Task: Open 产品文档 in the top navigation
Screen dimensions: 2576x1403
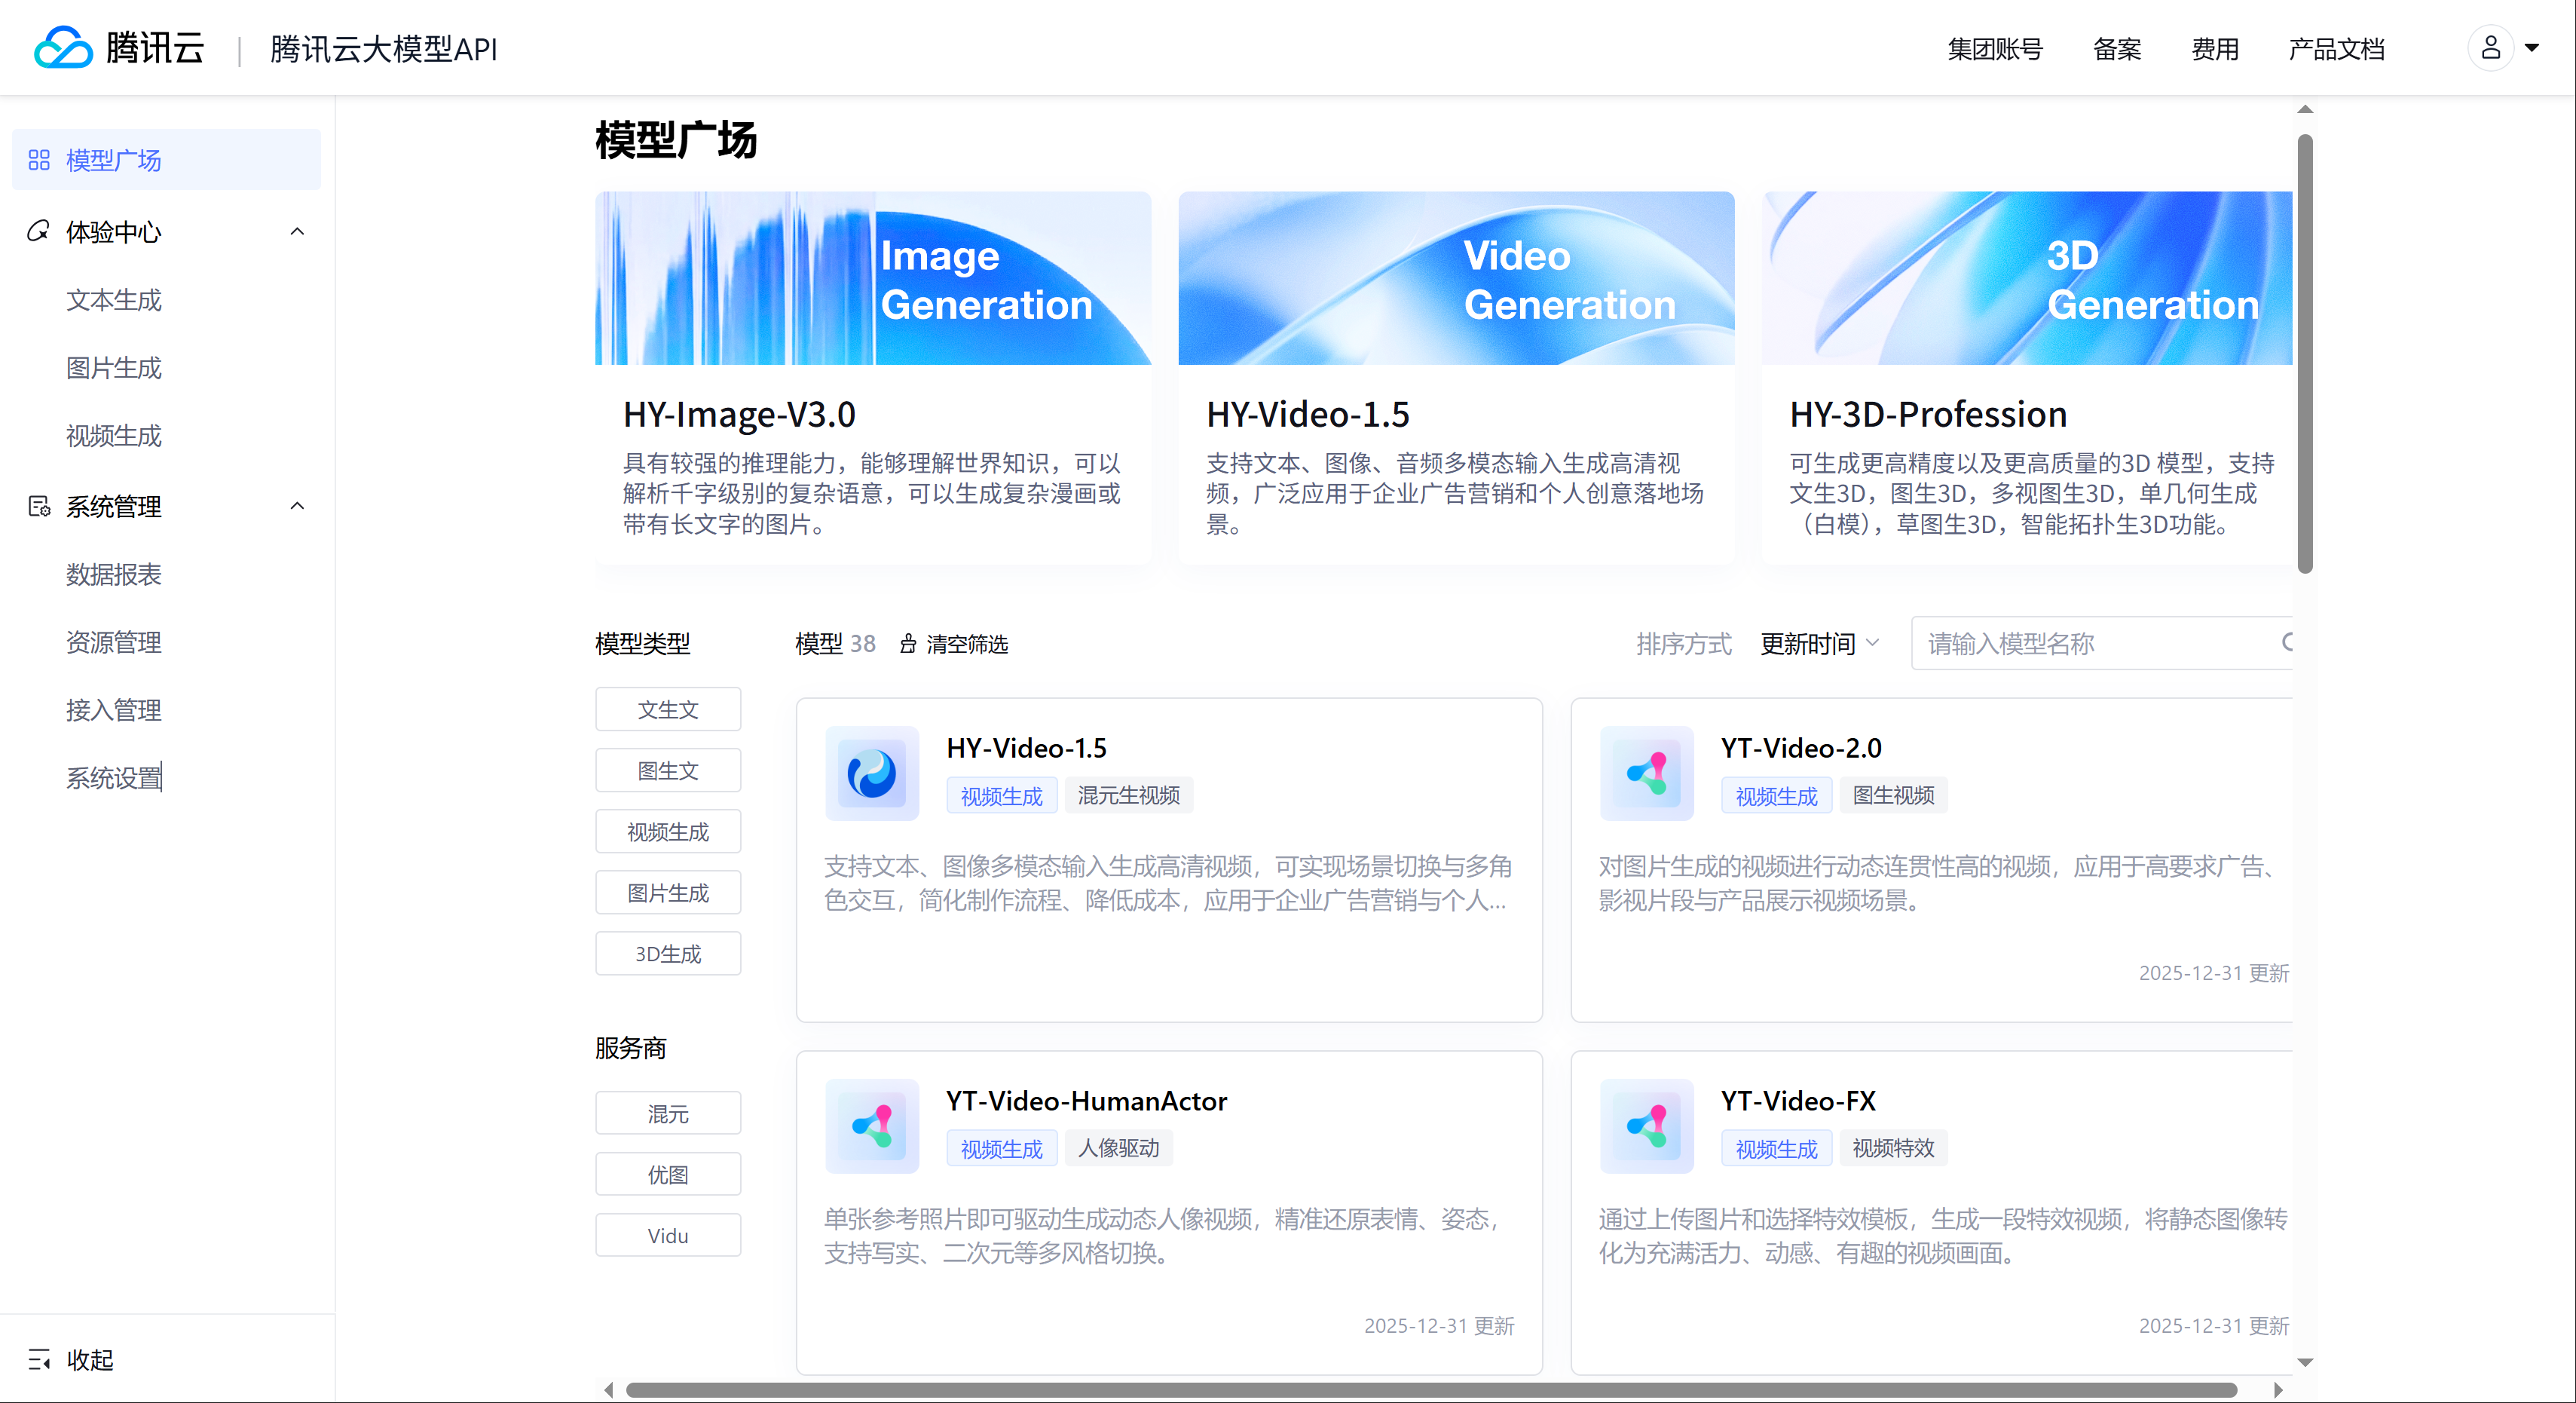Action: coord(2336,49)
